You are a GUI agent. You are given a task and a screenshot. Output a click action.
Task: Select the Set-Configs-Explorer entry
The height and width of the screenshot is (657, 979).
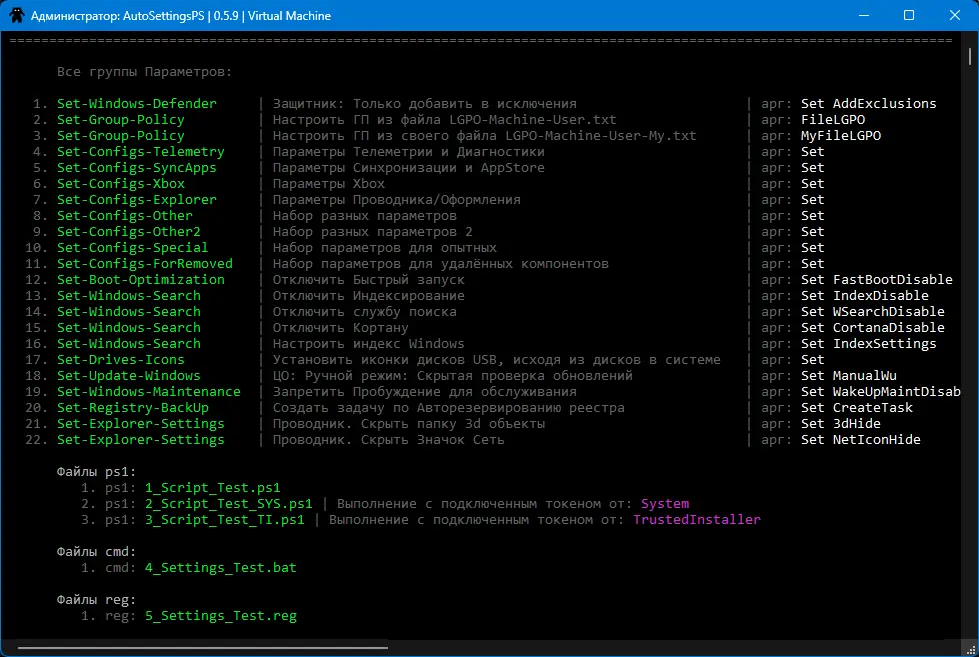point(137,200)
